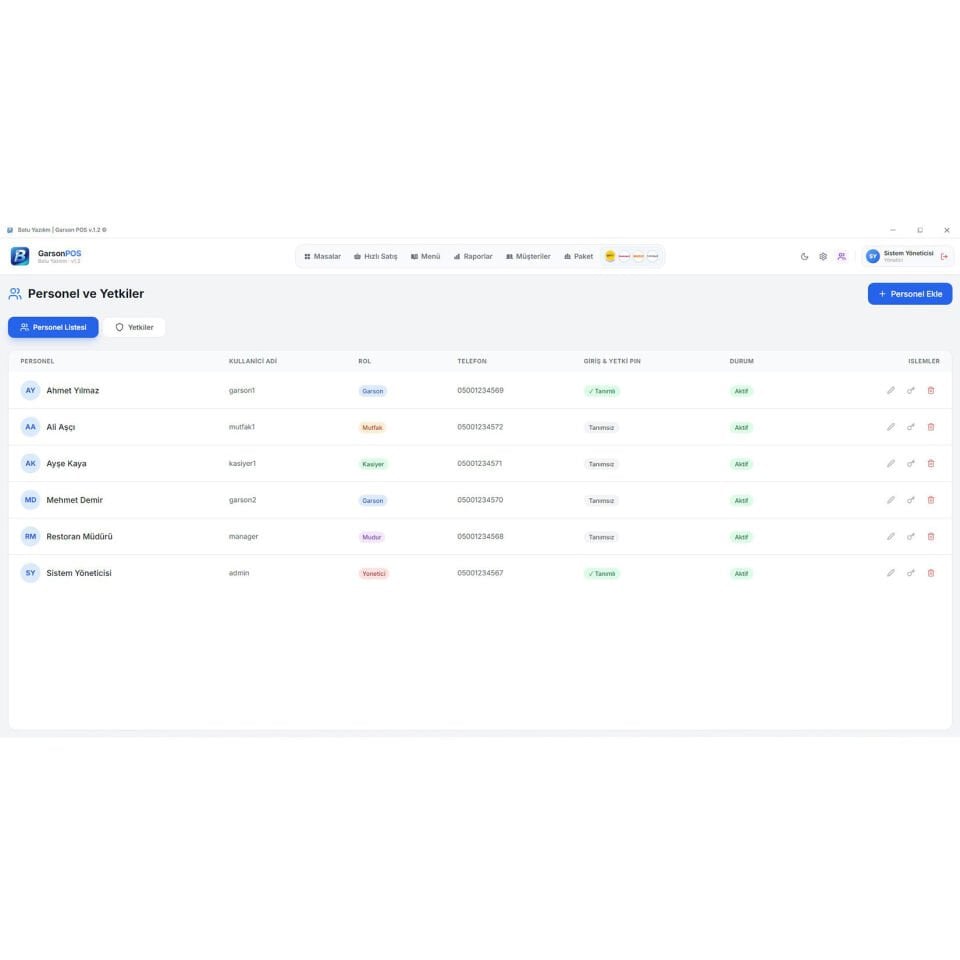Click the purple Müdür role badge
The image size is (960, 960).
(x=372, y=537)
